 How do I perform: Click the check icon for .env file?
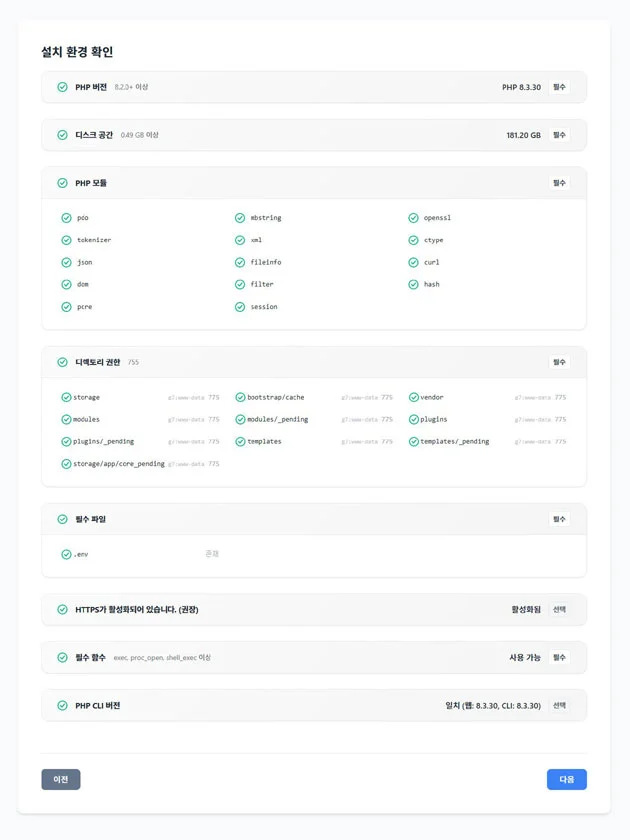66,554
